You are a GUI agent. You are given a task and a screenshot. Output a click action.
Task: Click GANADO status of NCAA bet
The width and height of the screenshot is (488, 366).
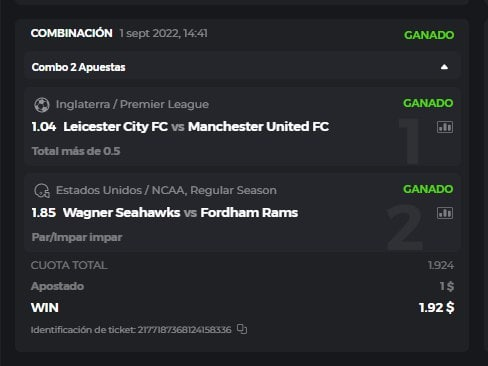tap(428, 189)
